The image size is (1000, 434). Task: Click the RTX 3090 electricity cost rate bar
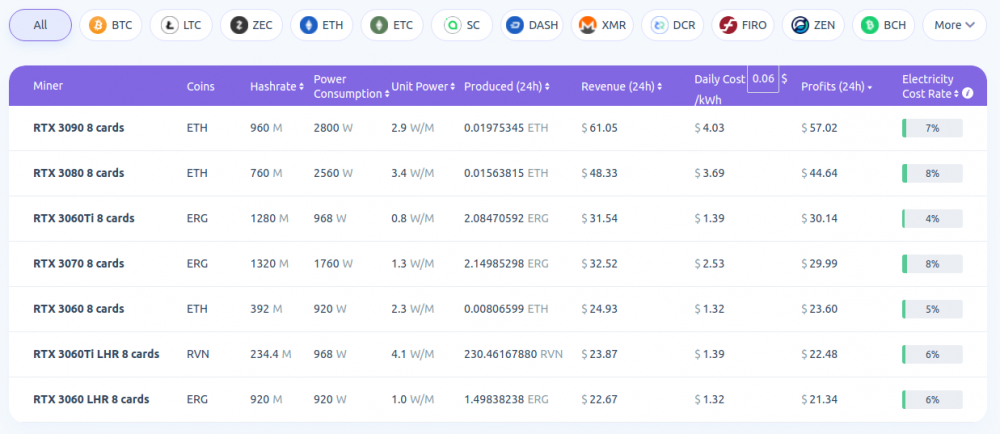pyautogui.click(x=932, y=128)
